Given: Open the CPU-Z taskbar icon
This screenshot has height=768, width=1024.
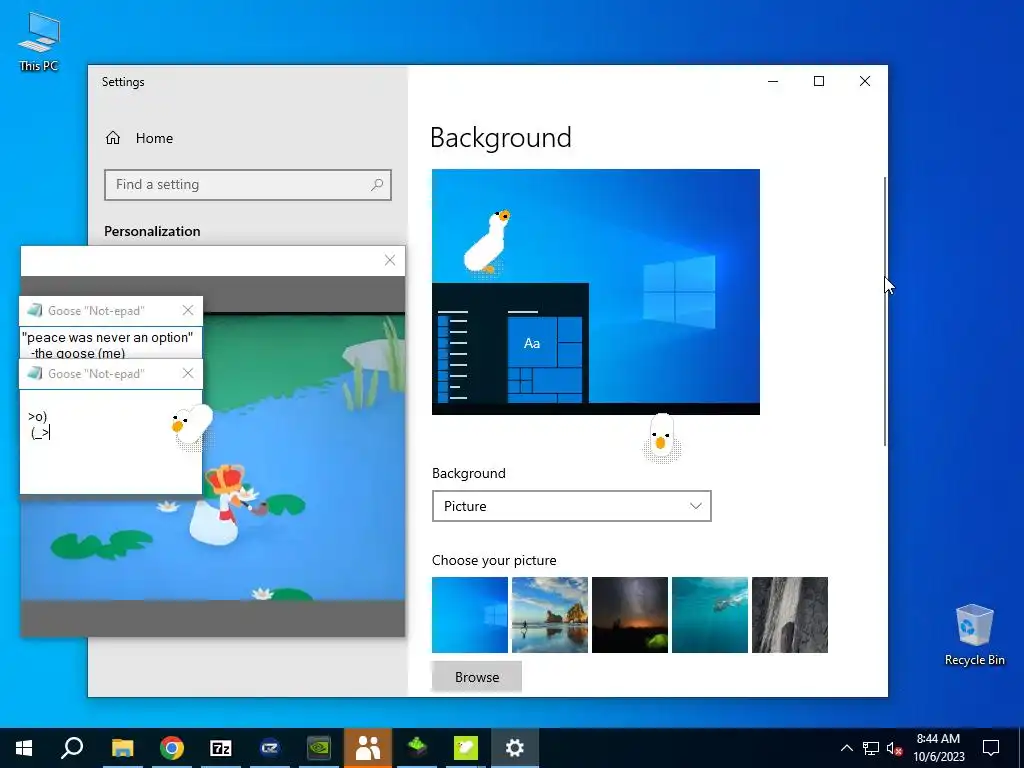Looking at the screenshot, I should 270,748.
